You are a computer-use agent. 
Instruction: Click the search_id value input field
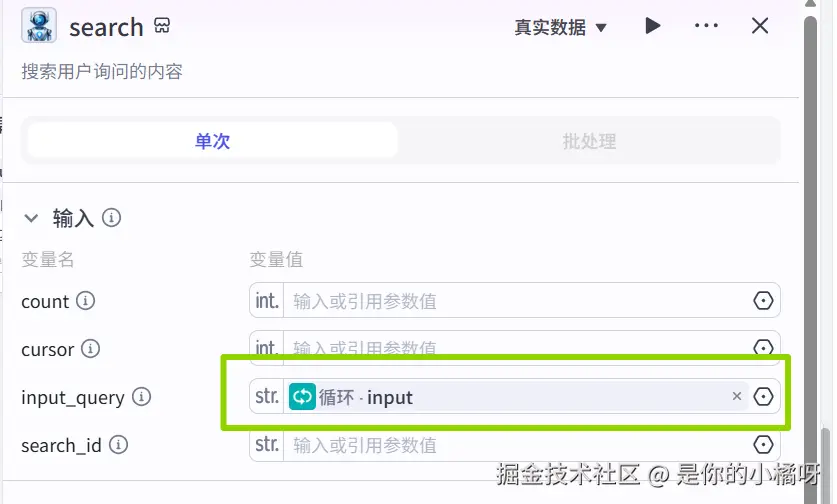coord(516,445)
